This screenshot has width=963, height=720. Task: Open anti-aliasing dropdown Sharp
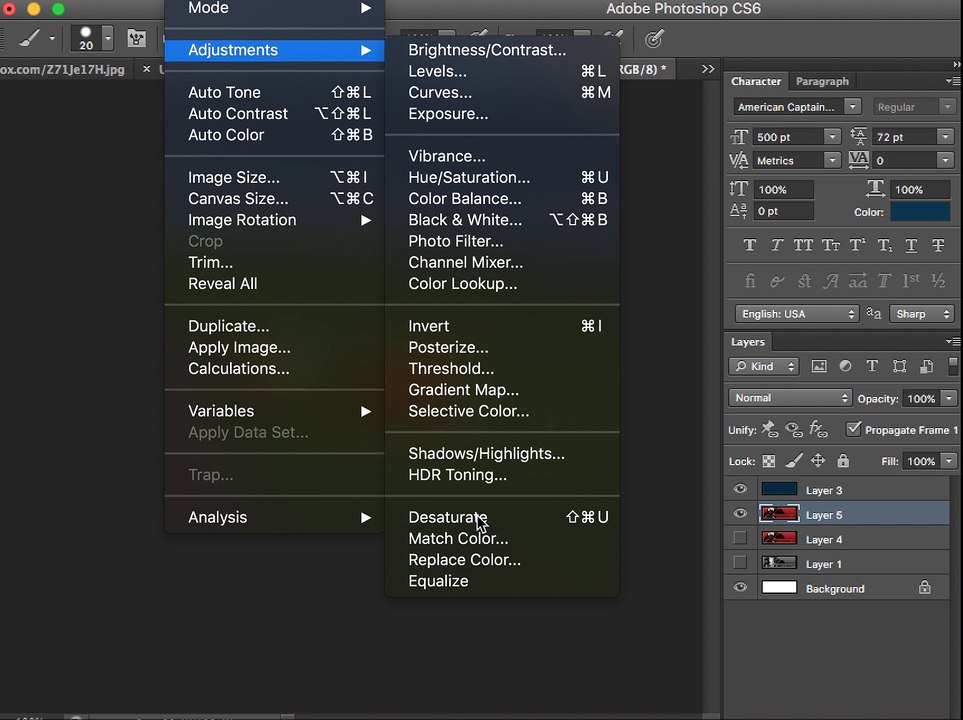(922, 314)
